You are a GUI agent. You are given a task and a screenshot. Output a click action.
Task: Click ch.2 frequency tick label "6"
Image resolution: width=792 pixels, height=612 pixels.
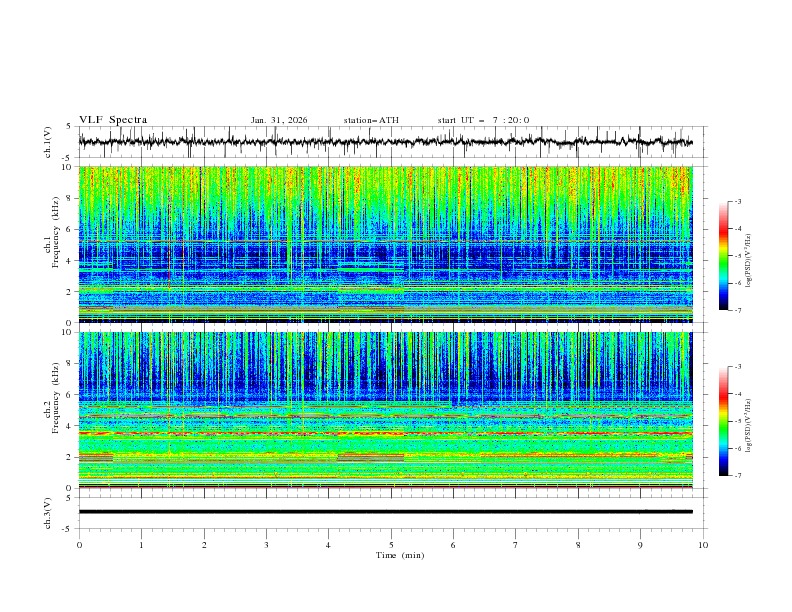coord(70,395)
